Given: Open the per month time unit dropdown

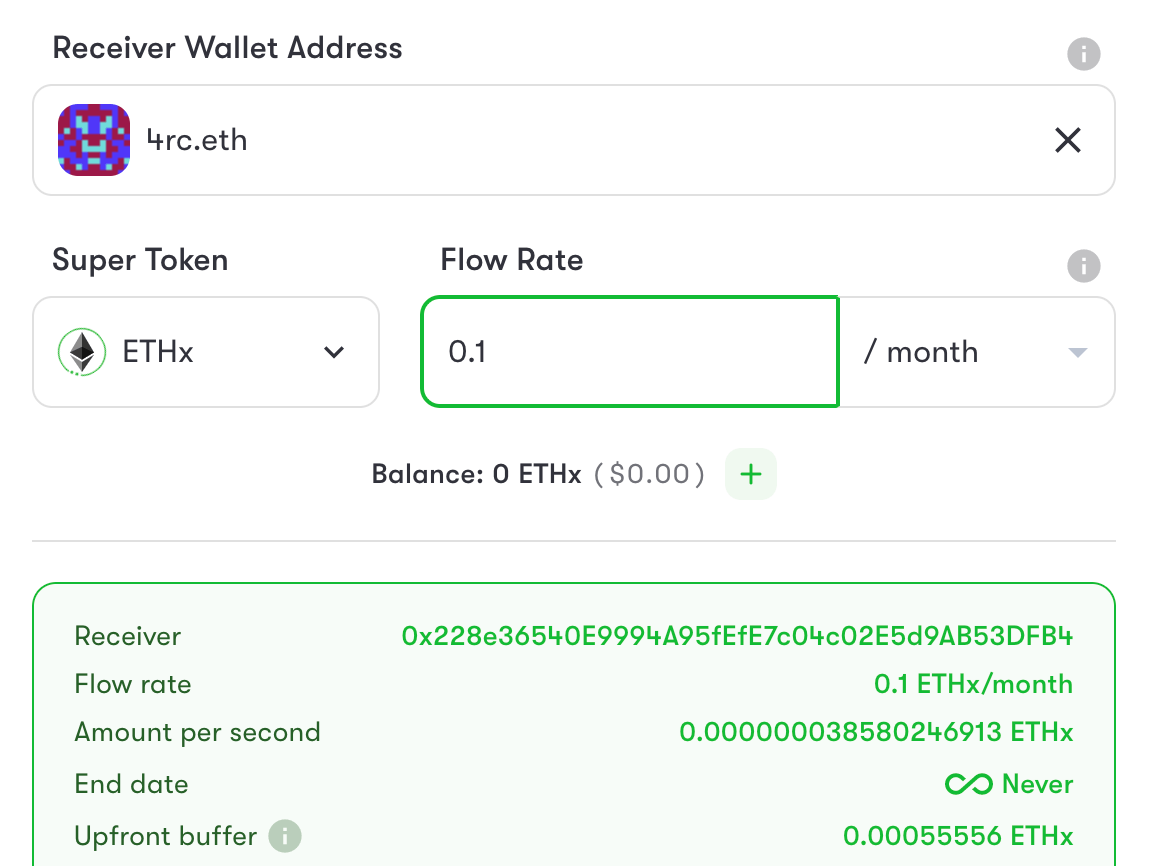Looking at the screenshot, I should (x=977, y=352).
